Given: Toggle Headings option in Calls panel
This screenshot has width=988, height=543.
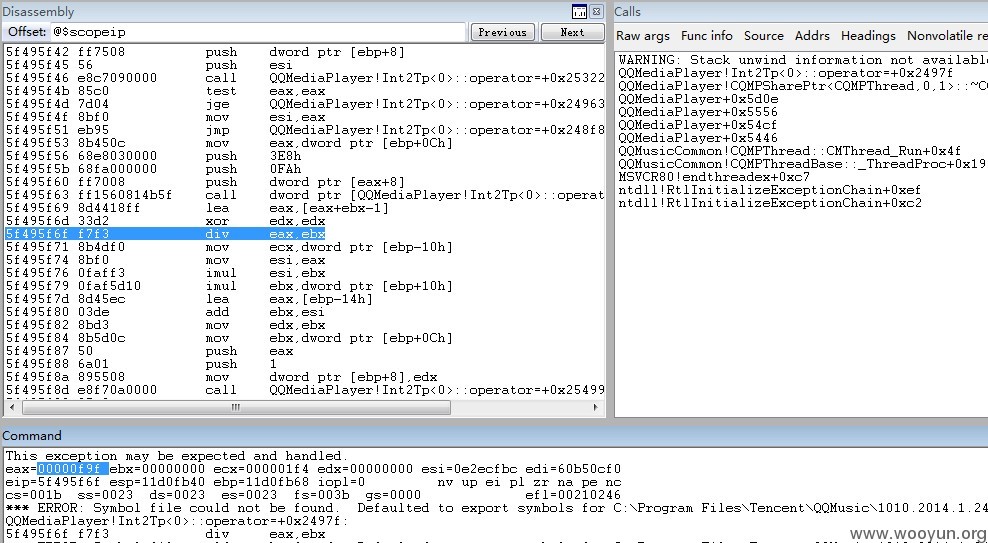Looking at the screenshot, I should (x=868, y=36).
